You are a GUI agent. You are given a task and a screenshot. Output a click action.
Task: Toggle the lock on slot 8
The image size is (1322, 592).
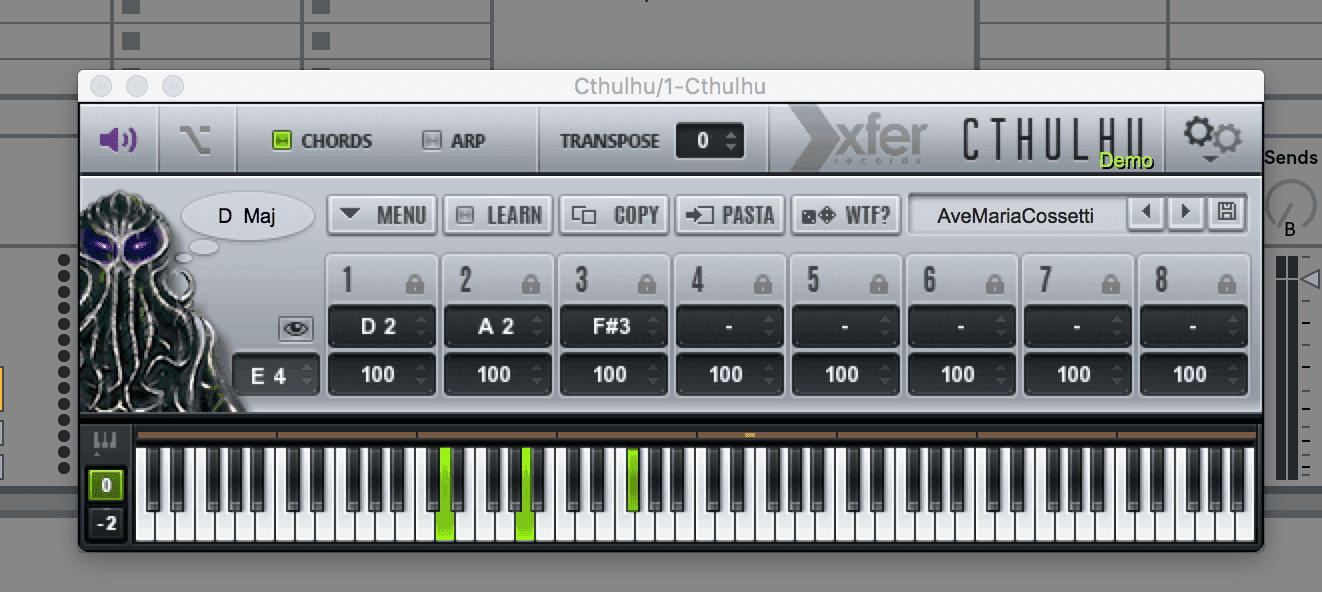1227,284
